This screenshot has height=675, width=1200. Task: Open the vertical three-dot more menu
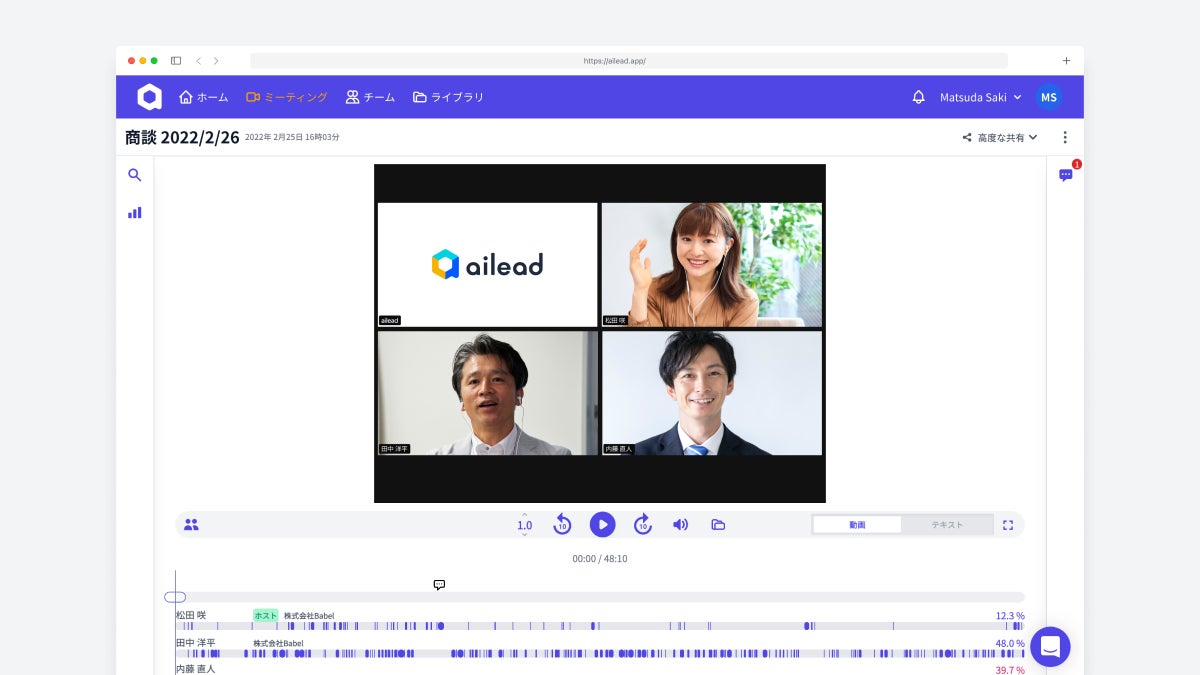1065,137
